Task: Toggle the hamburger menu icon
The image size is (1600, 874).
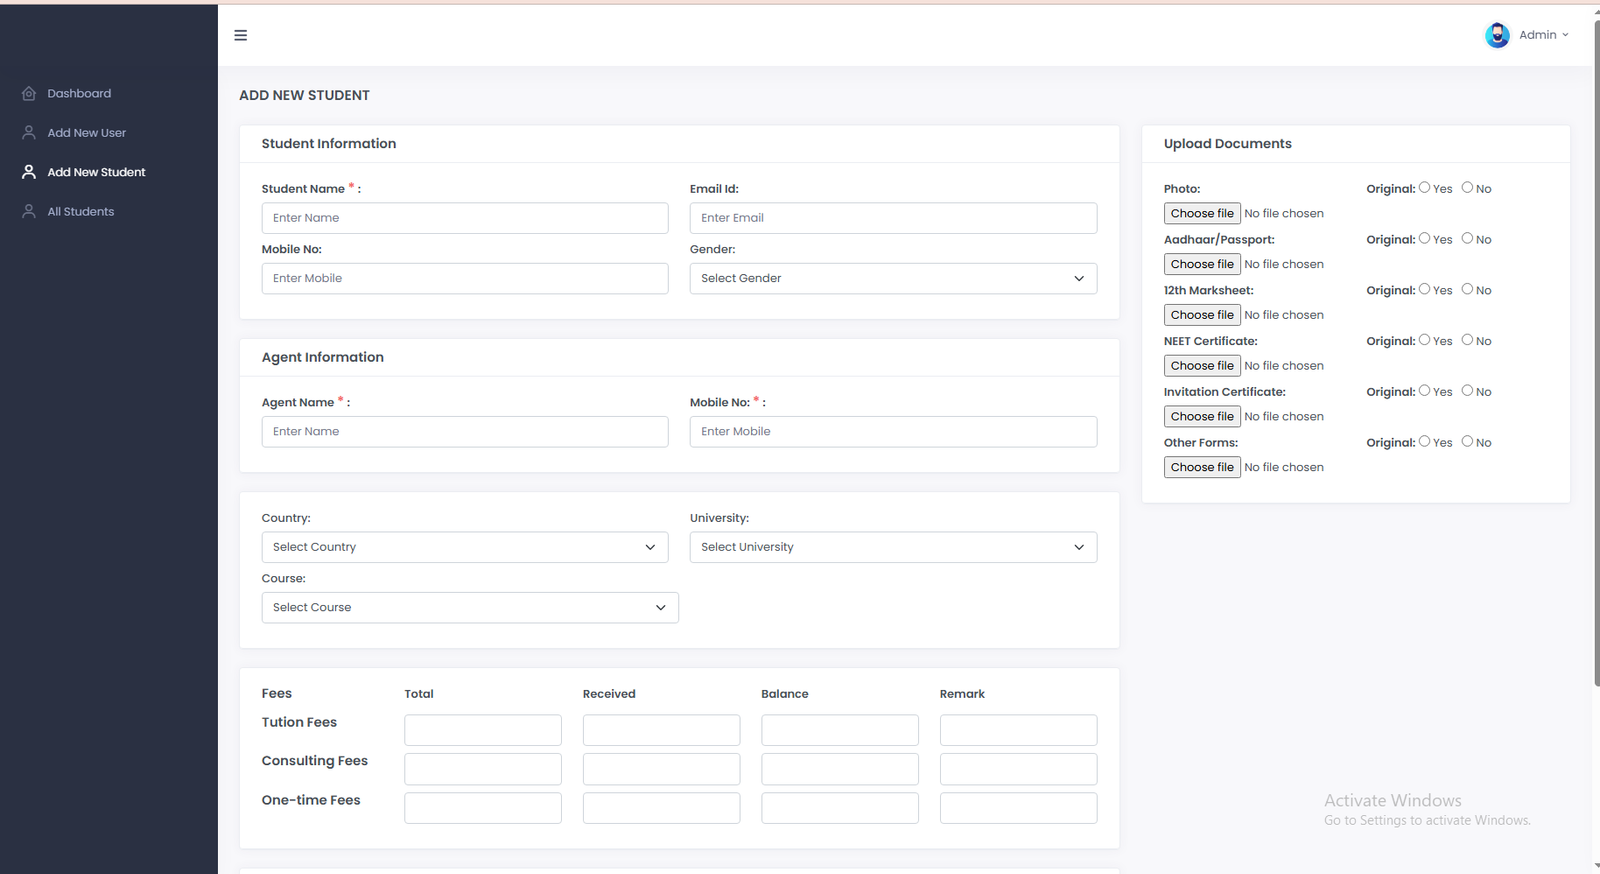Action: pyautogui.click(x=241, y=35)
